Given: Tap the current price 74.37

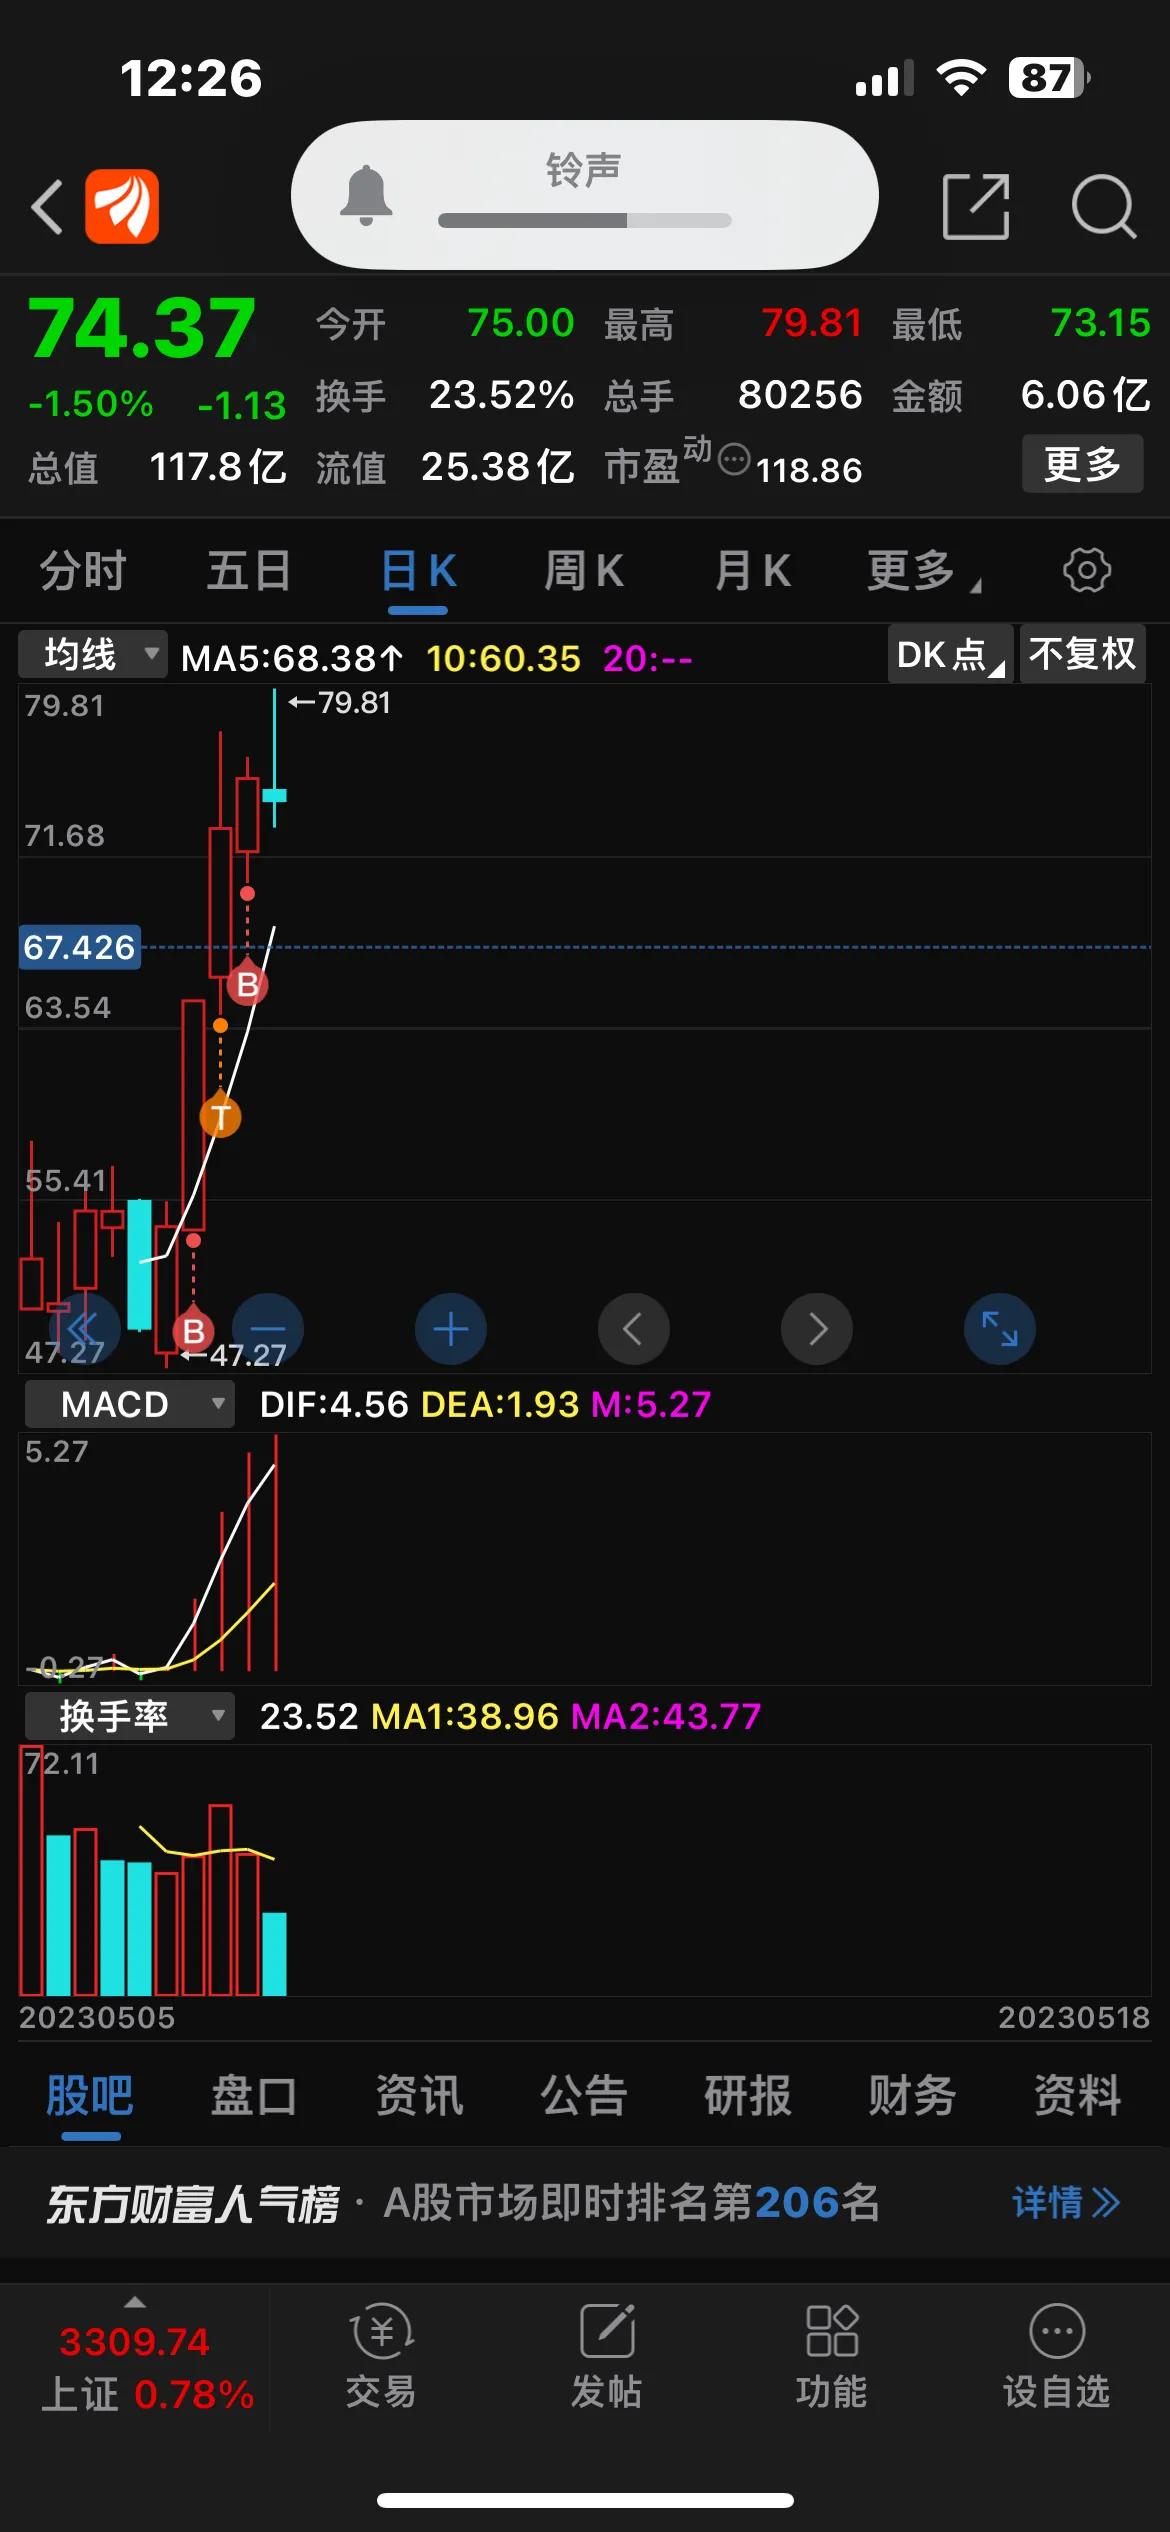Looking at the screenshot, I should click(141, 327).
